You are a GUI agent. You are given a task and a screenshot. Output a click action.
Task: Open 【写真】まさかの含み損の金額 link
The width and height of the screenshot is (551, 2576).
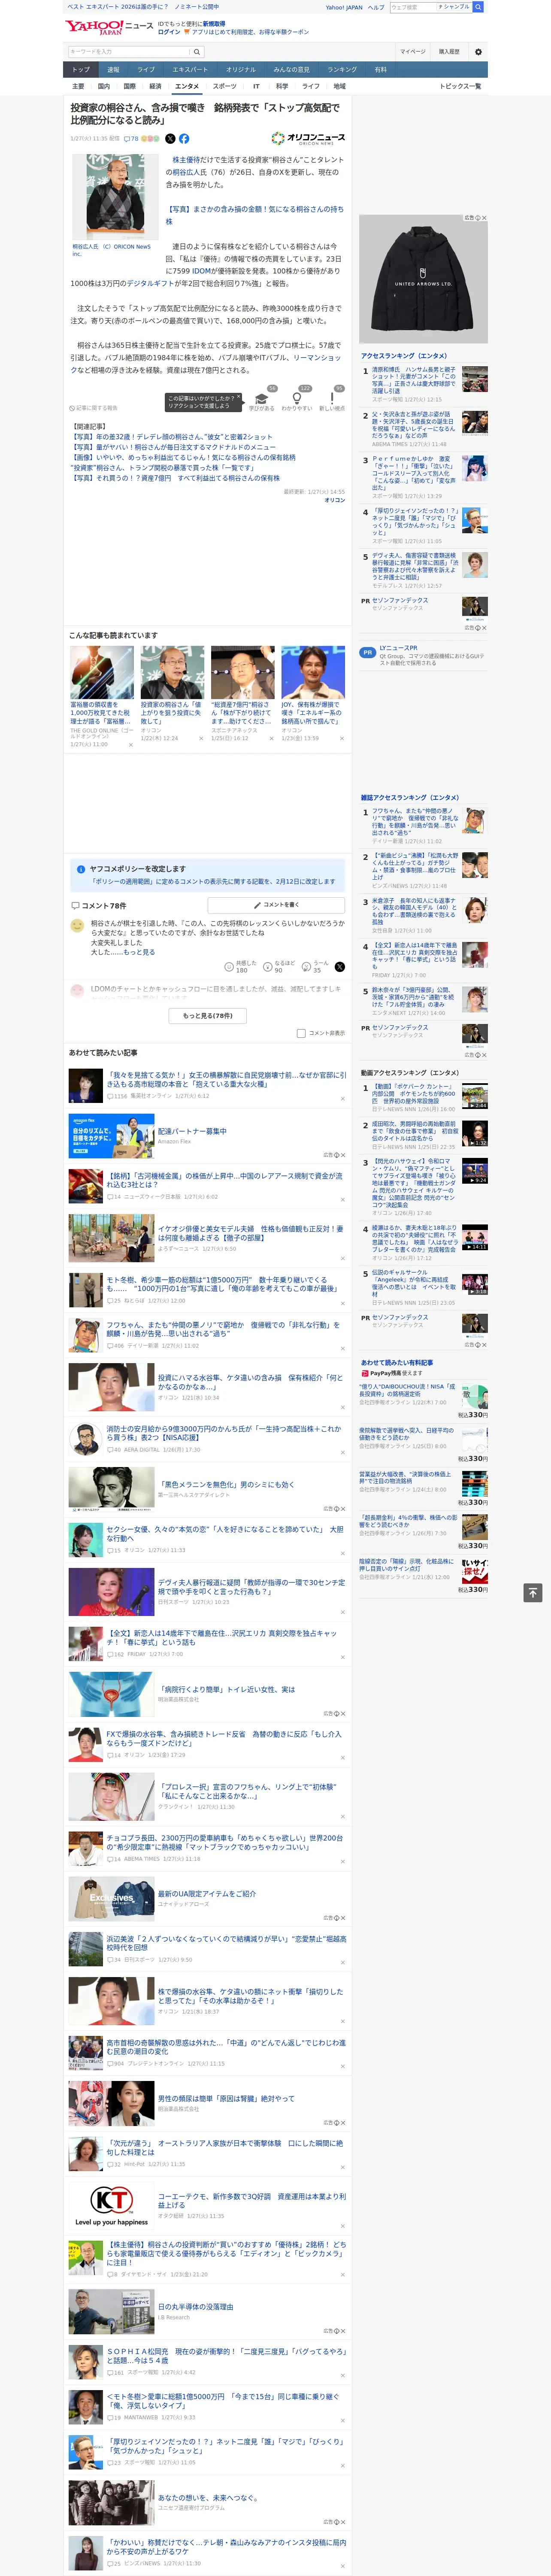[x=254, y=215]
